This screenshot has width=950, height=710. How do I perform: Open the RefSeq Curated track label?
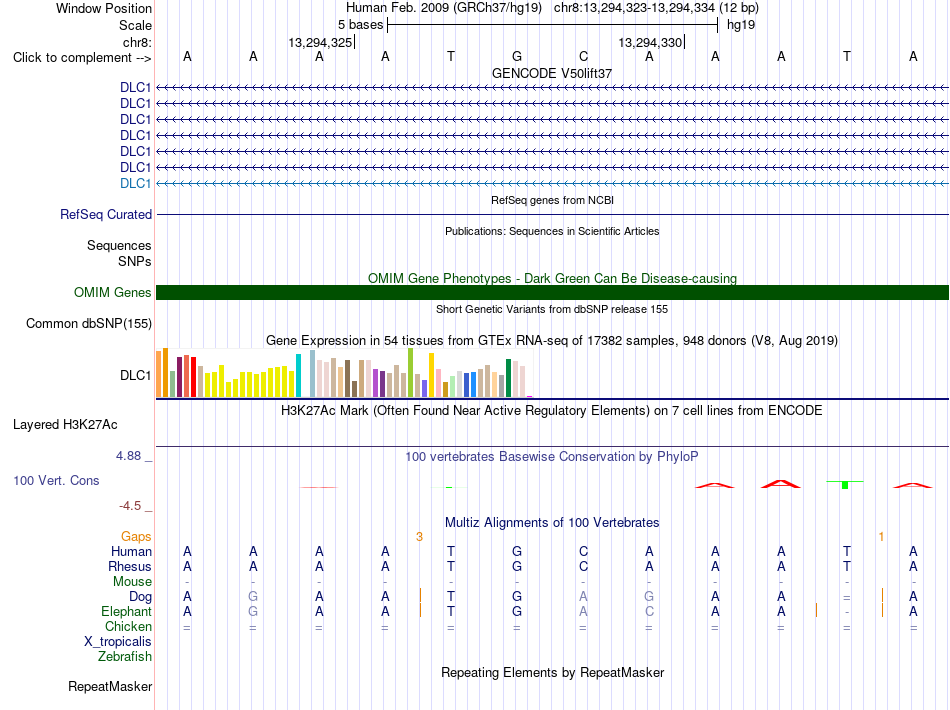pyautogui.click(x=105, y=214)
